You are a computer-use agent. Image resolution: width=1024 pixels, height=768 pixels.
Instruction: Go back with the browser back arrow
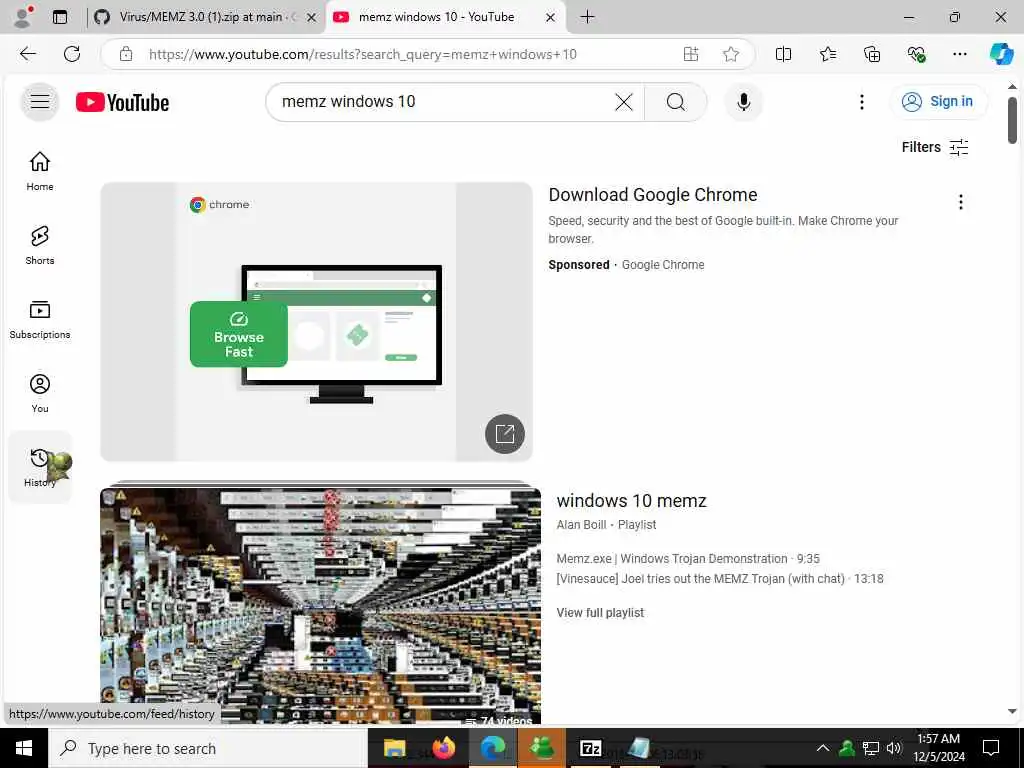pos(28,54)
